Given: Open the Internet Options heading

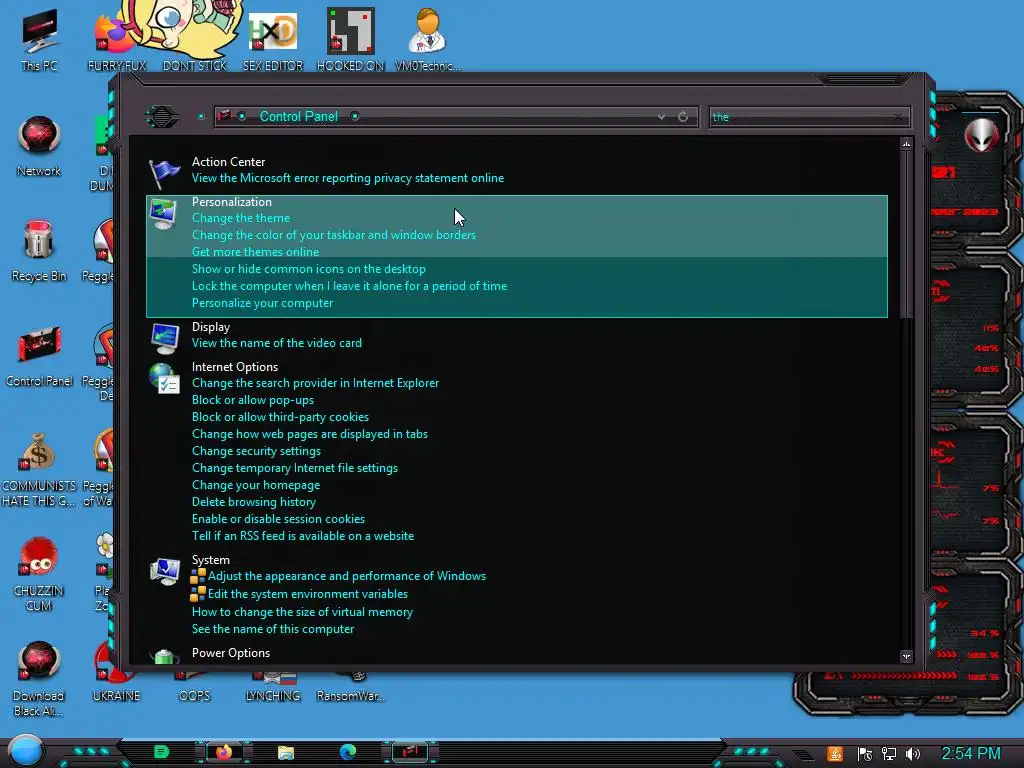Looking at the screenshot, I should point(235,367).
